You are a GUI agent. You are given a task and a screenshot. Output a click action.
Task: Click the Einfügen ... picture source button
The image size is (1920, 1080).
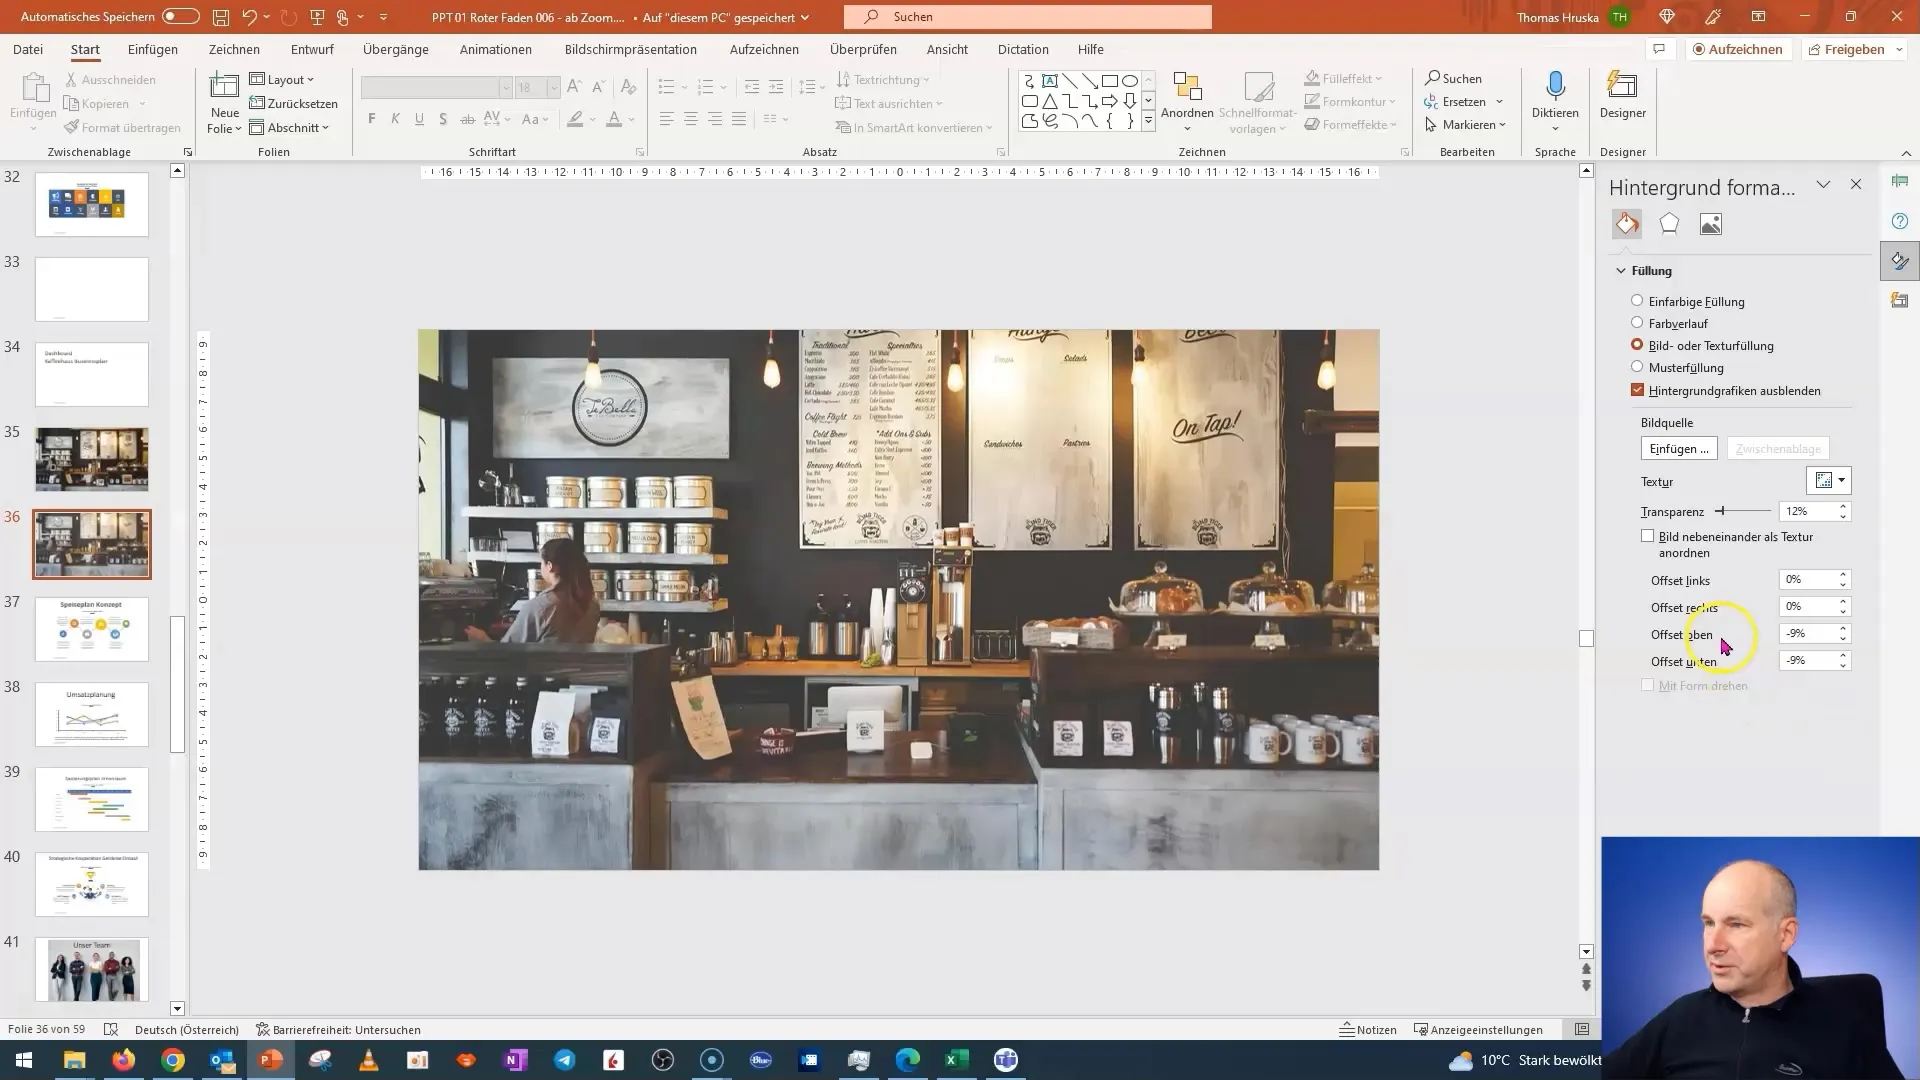1679,449
